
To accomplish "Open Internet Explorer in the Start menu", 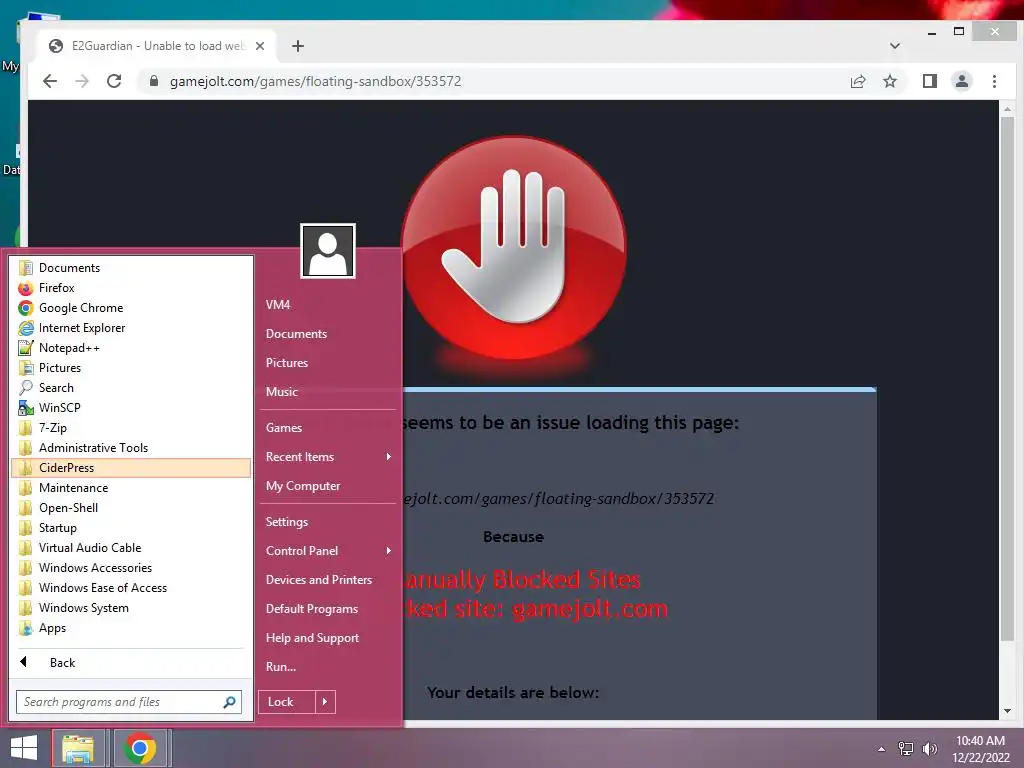I will coord(131,328).
